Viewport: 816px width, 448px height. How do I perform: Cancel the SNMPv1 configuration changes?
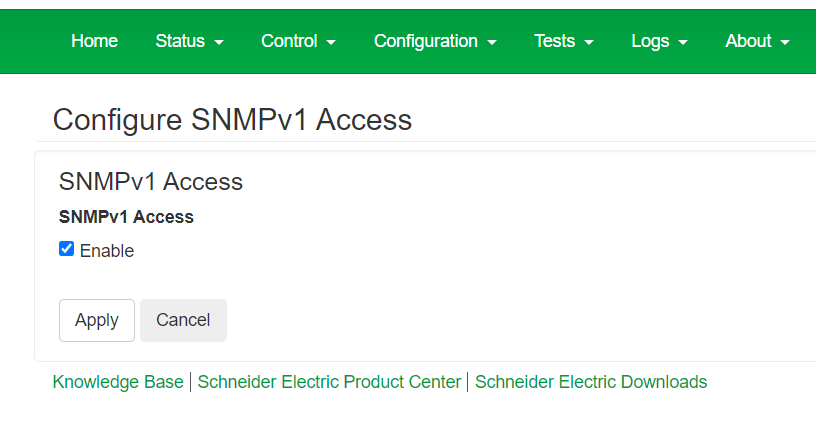(x=183, y=320)
